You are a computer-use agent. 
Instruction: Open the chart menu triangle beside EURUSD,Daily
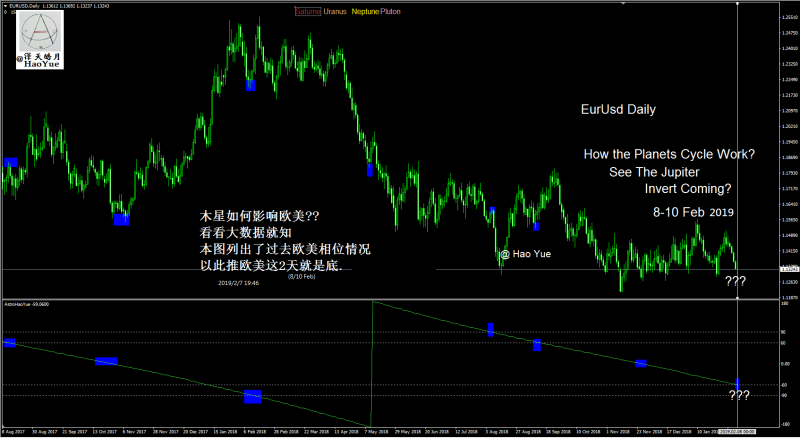point(6,6)
